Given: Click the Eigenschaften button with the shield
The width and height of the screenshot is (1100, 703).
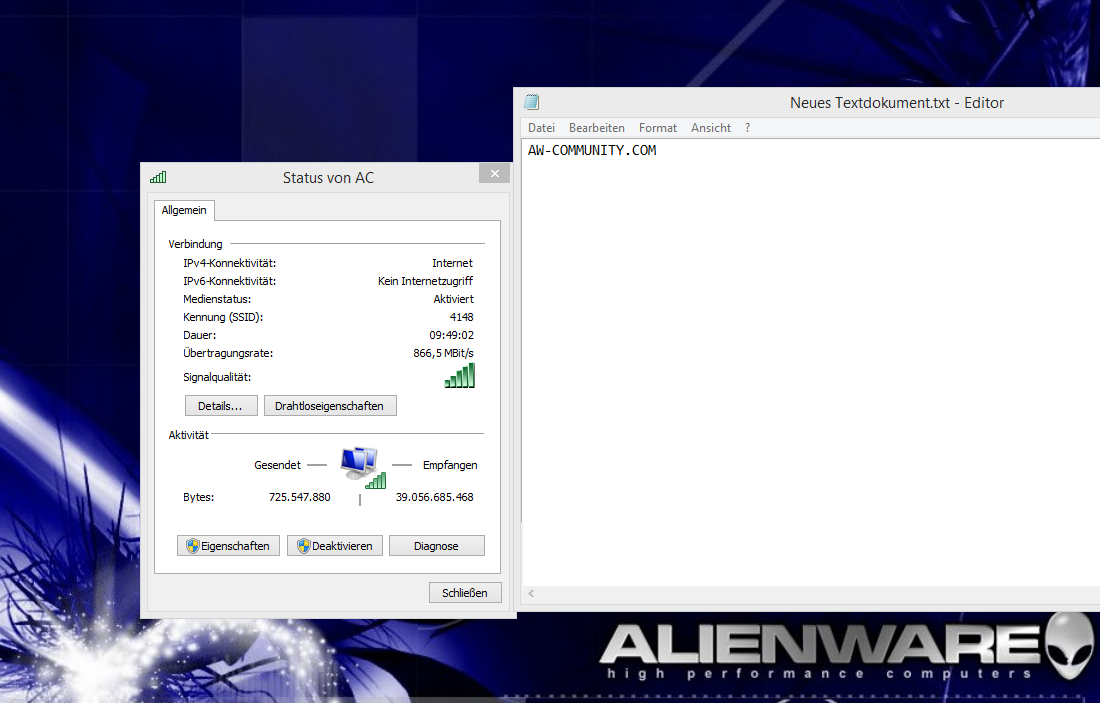Looking at the screenshot, I should [x=228, y=546].
